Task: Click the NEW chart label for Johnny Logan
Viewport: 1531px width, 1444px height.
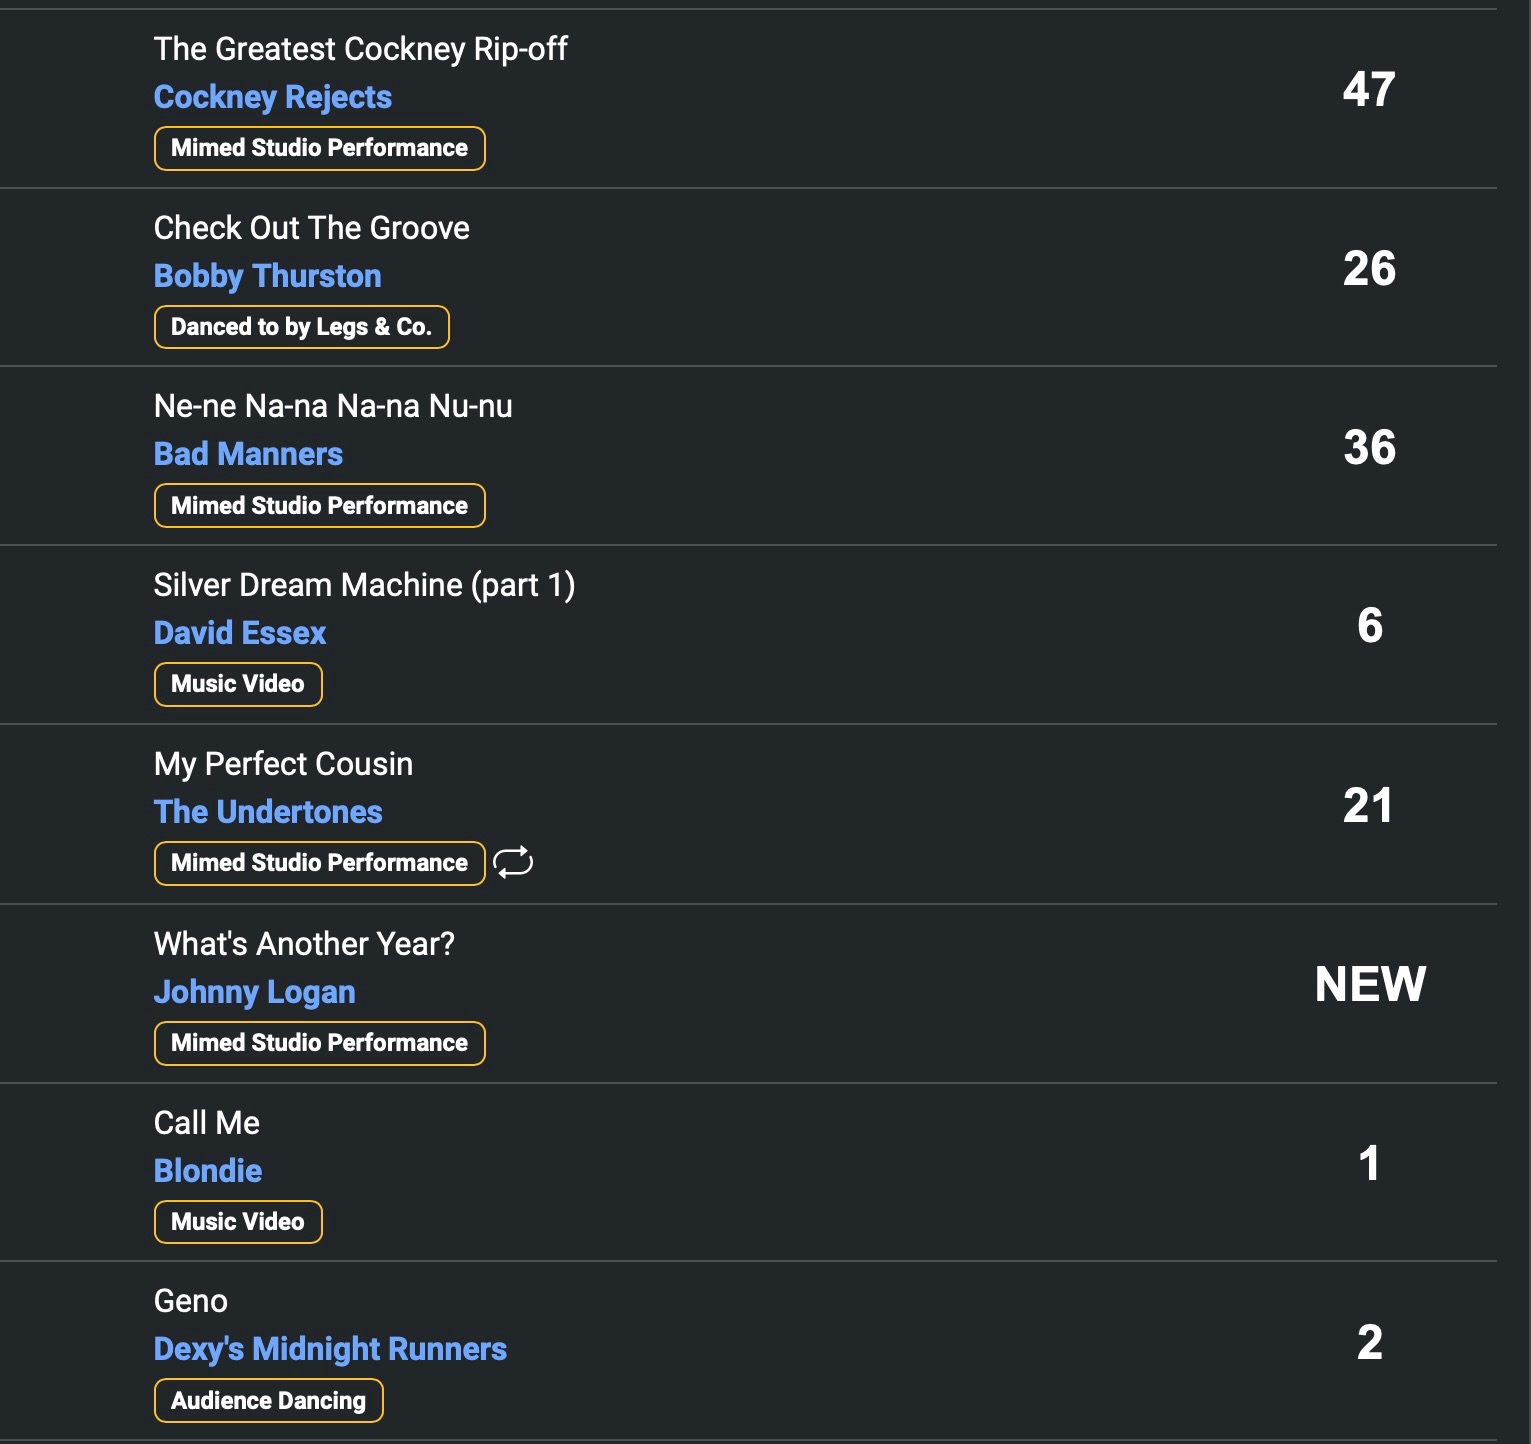Action: (x=1369, y=984)
